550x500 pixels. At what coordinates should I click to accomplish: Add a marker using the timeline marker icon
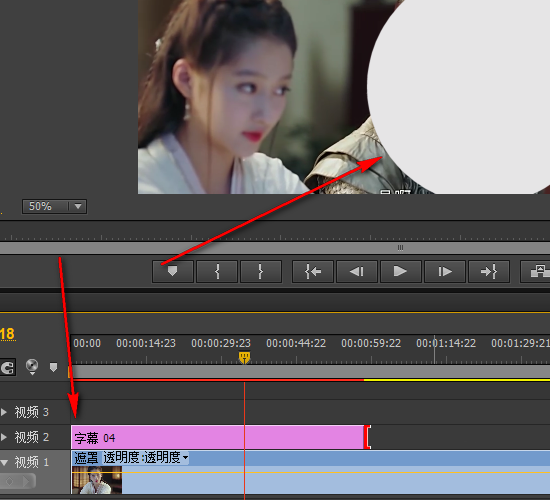point(53,367)
